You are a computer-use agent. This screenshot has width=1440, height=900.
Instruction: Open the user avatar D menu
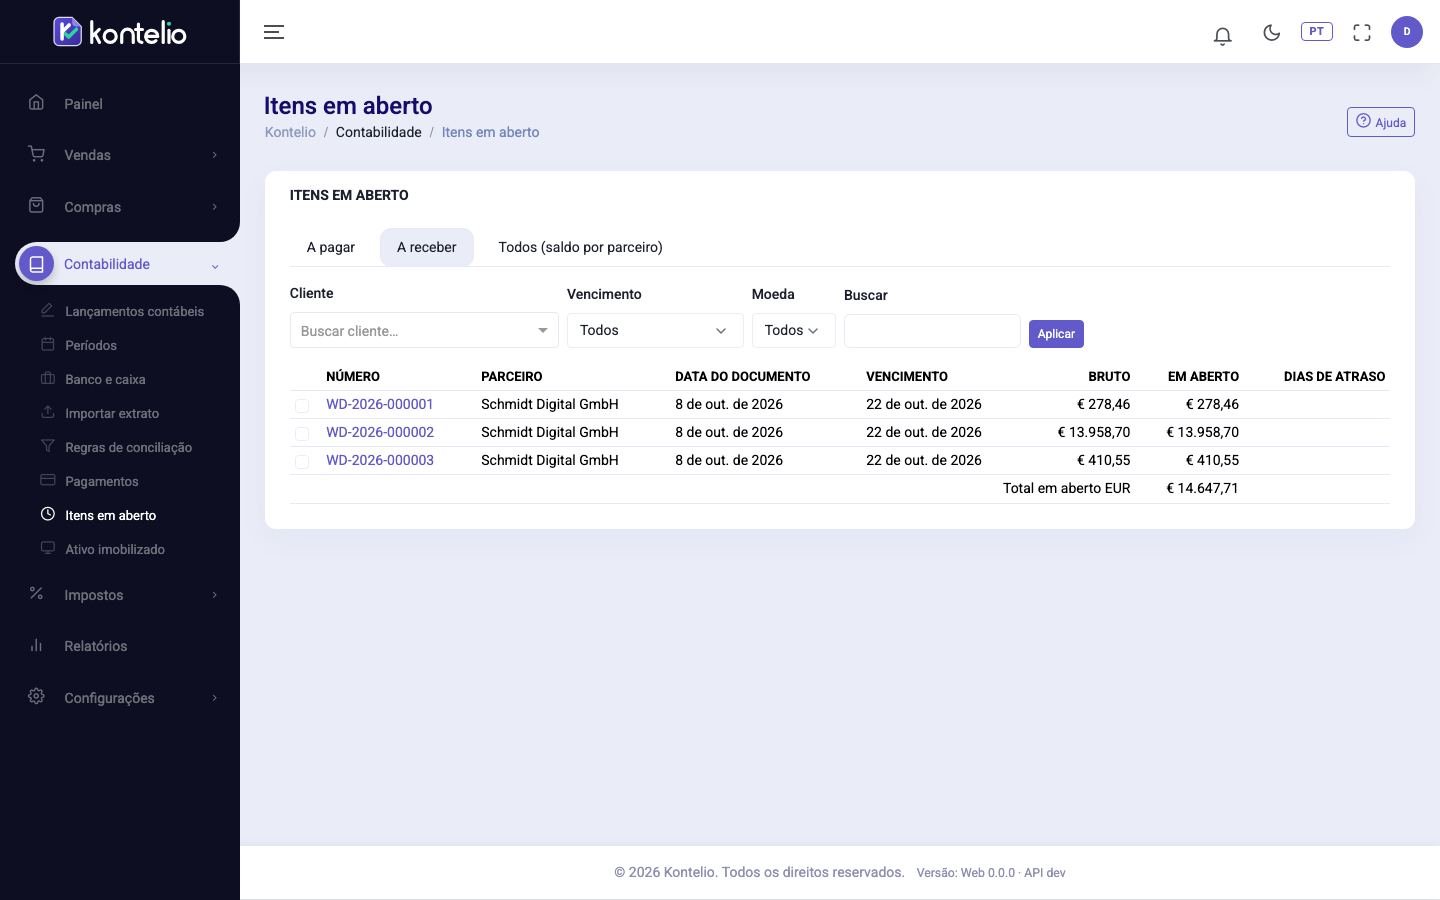pyautogui.click(x=1406, y=32)
